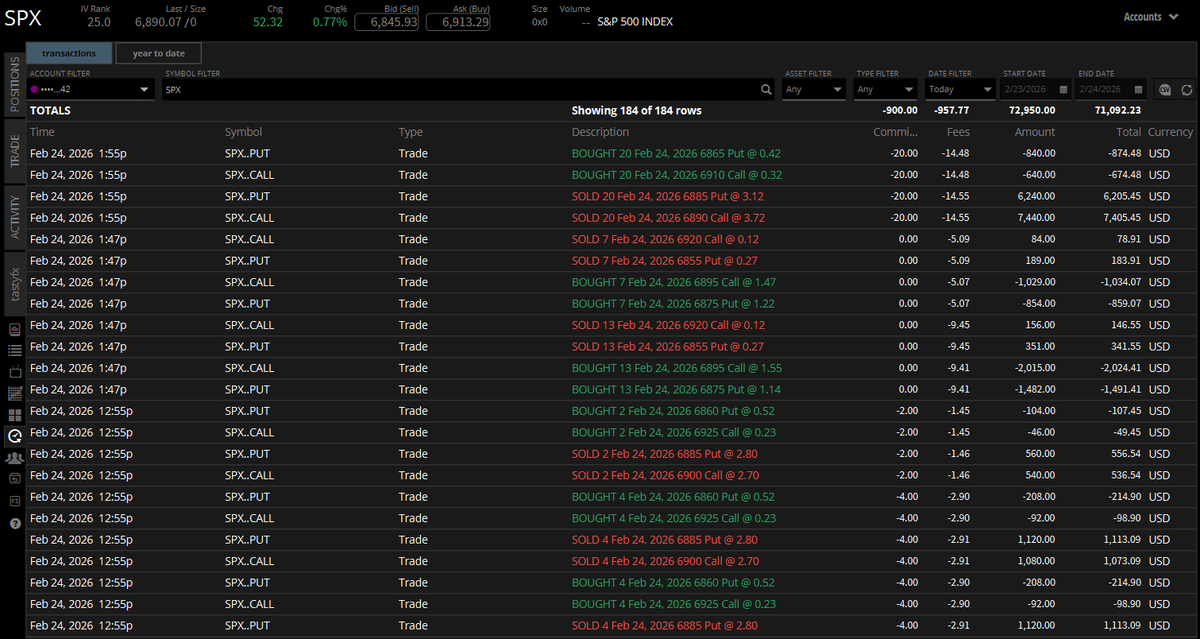Open the FZ sidebar icon

(x=15, y=501)
